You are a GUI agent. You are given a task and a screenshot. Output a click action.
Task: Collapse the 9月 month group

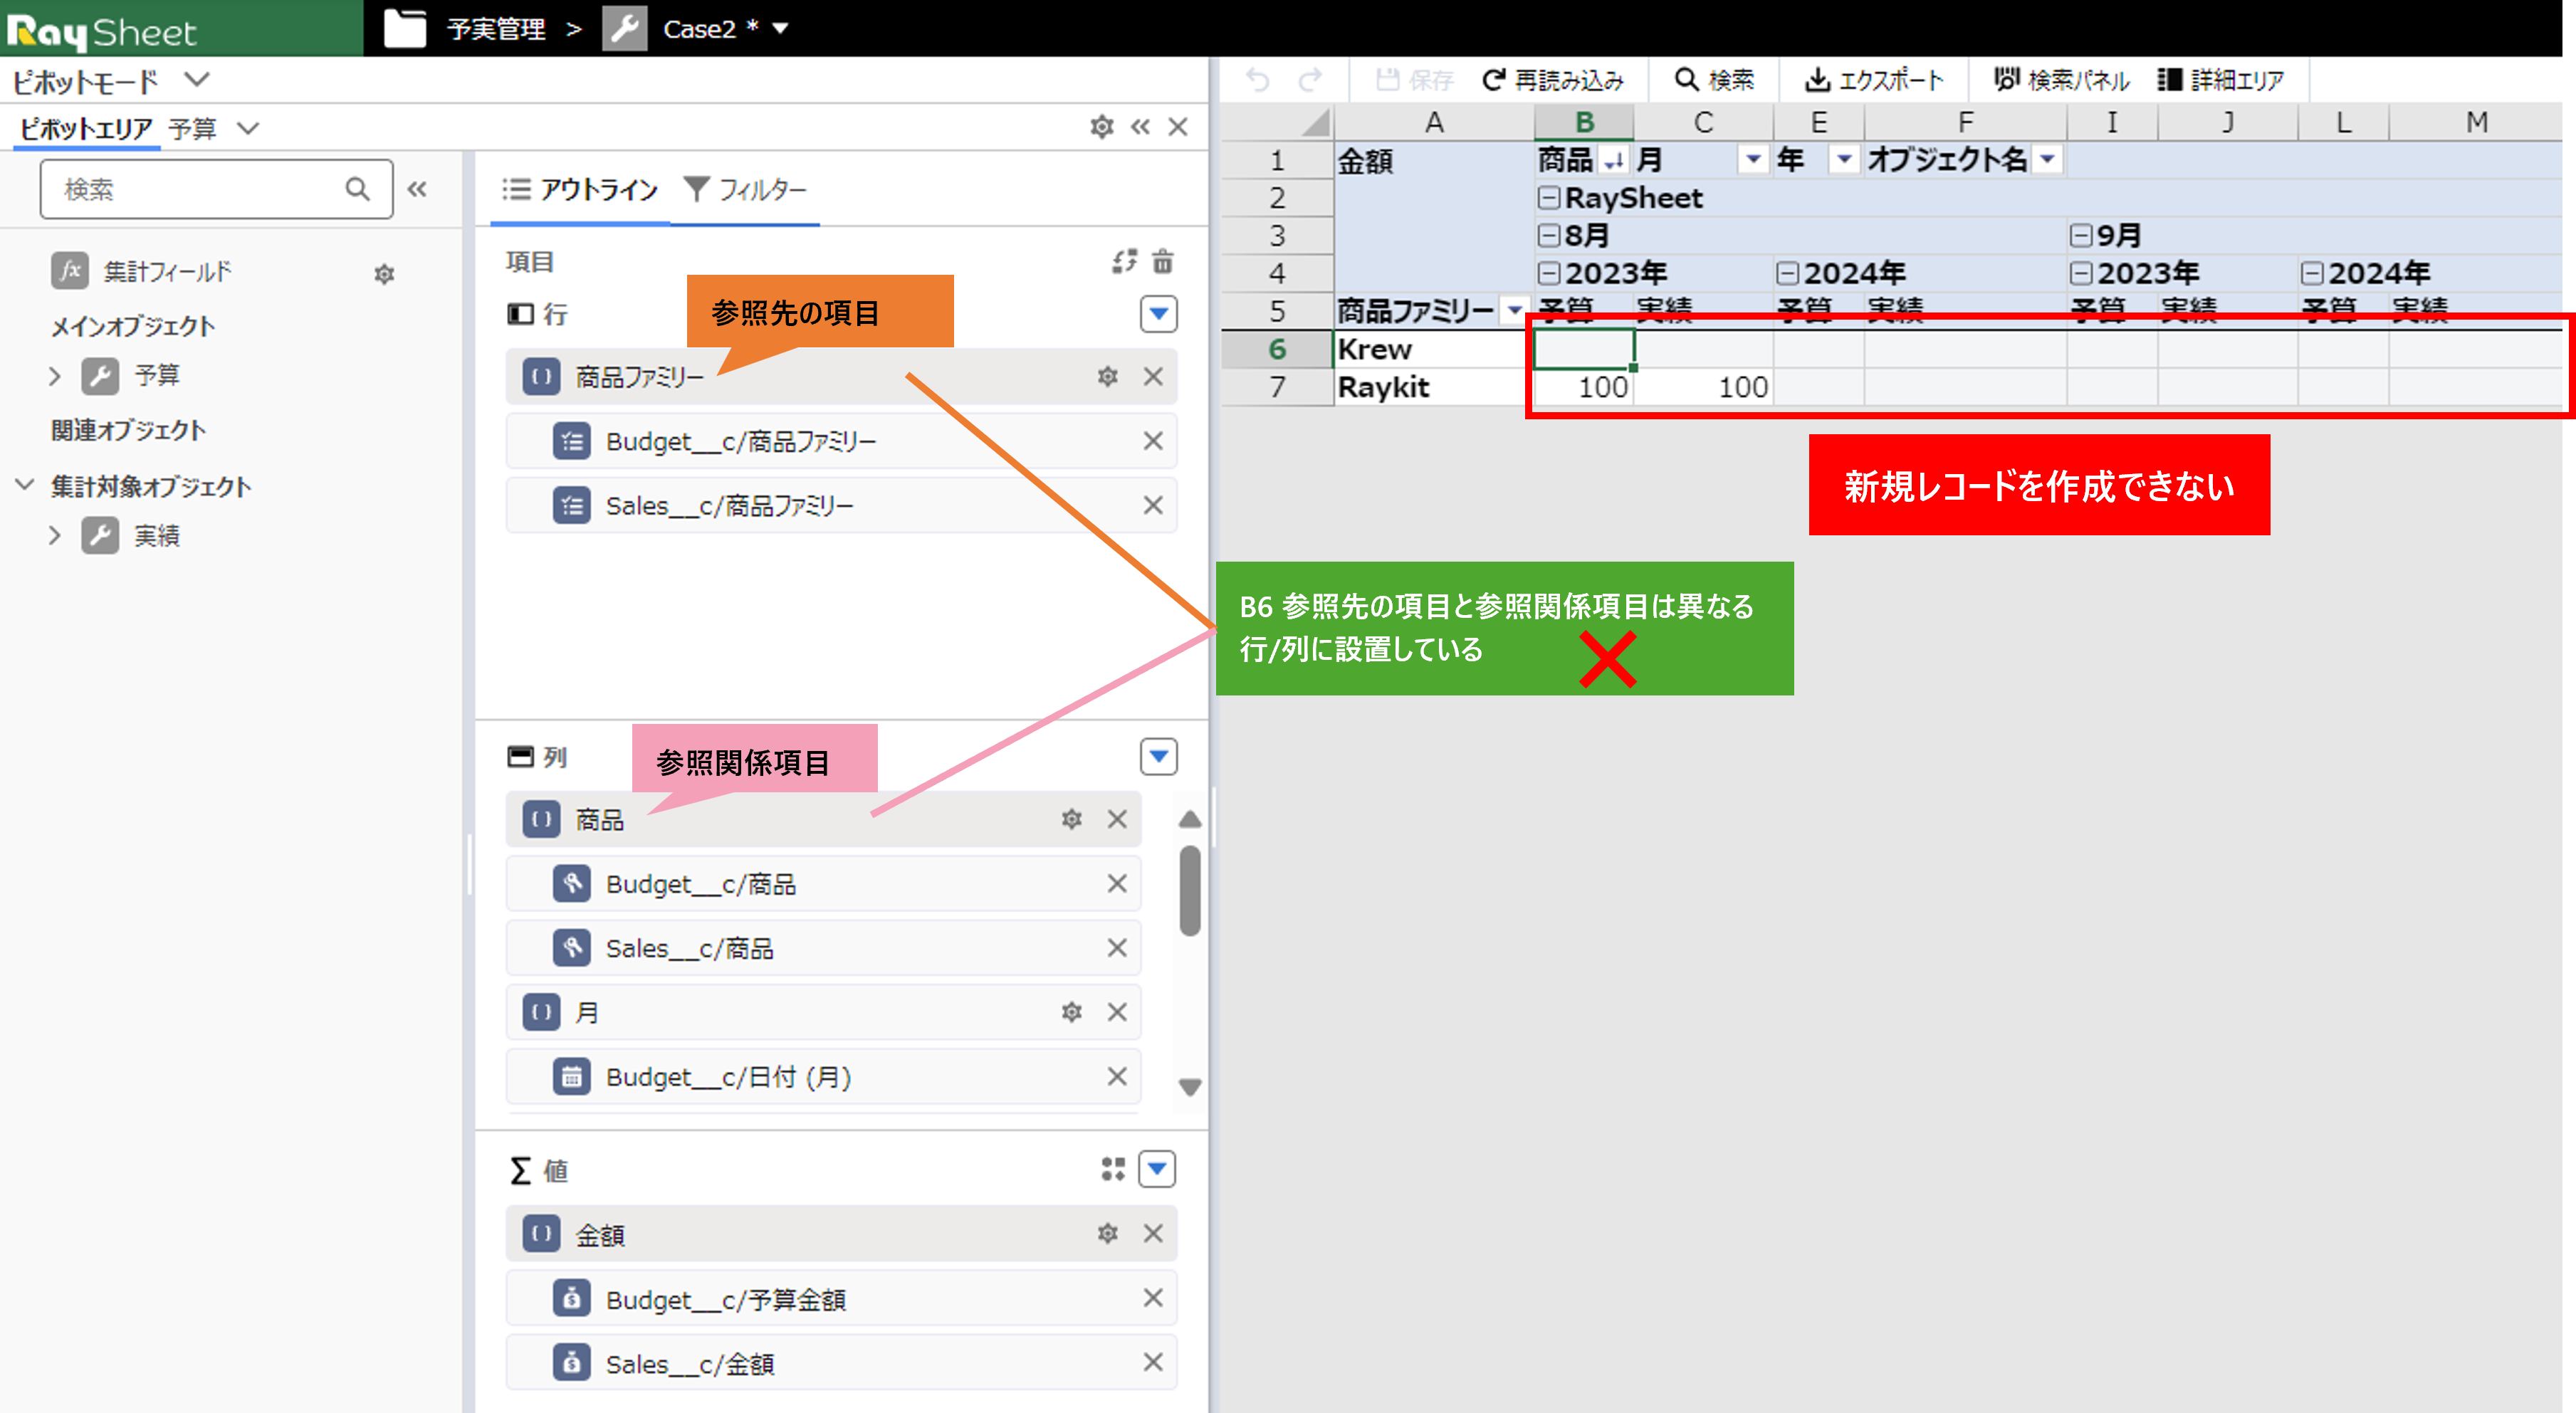point(2081,236)
